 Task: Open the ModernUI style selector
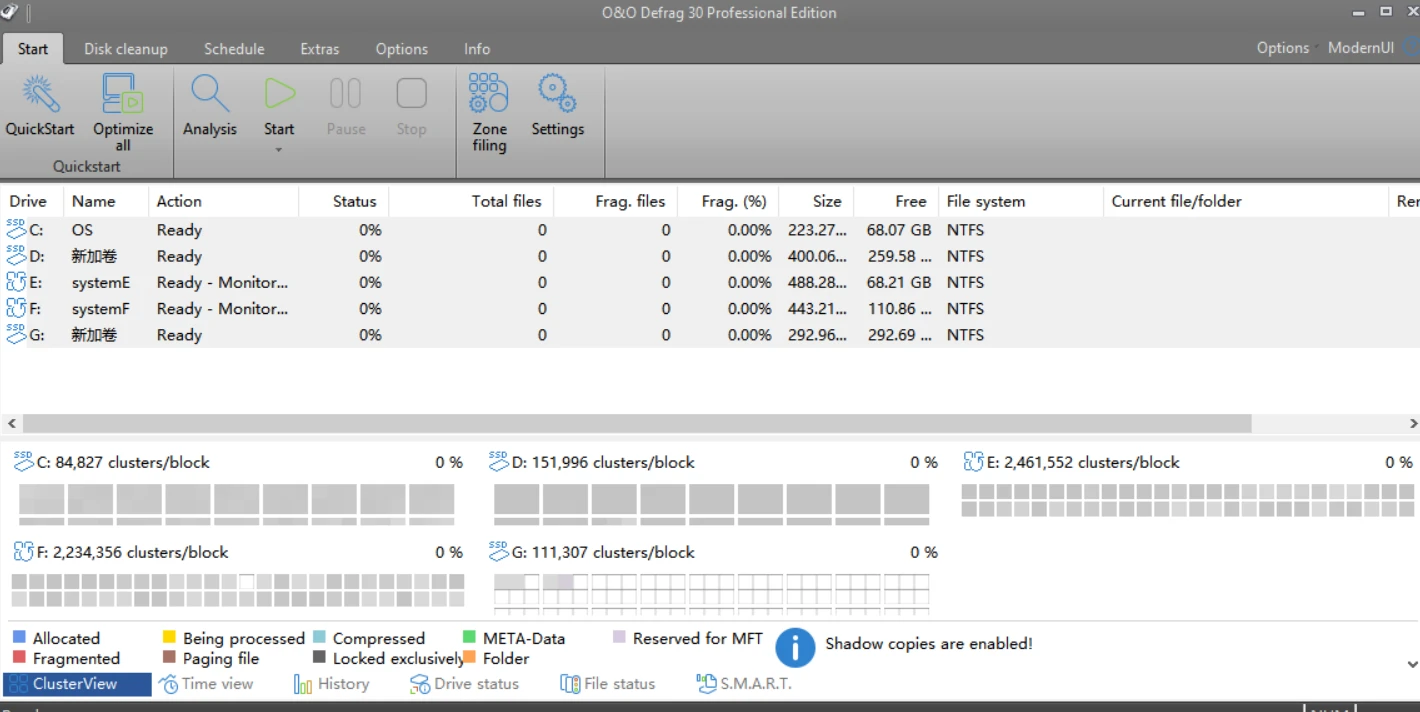1360,48
